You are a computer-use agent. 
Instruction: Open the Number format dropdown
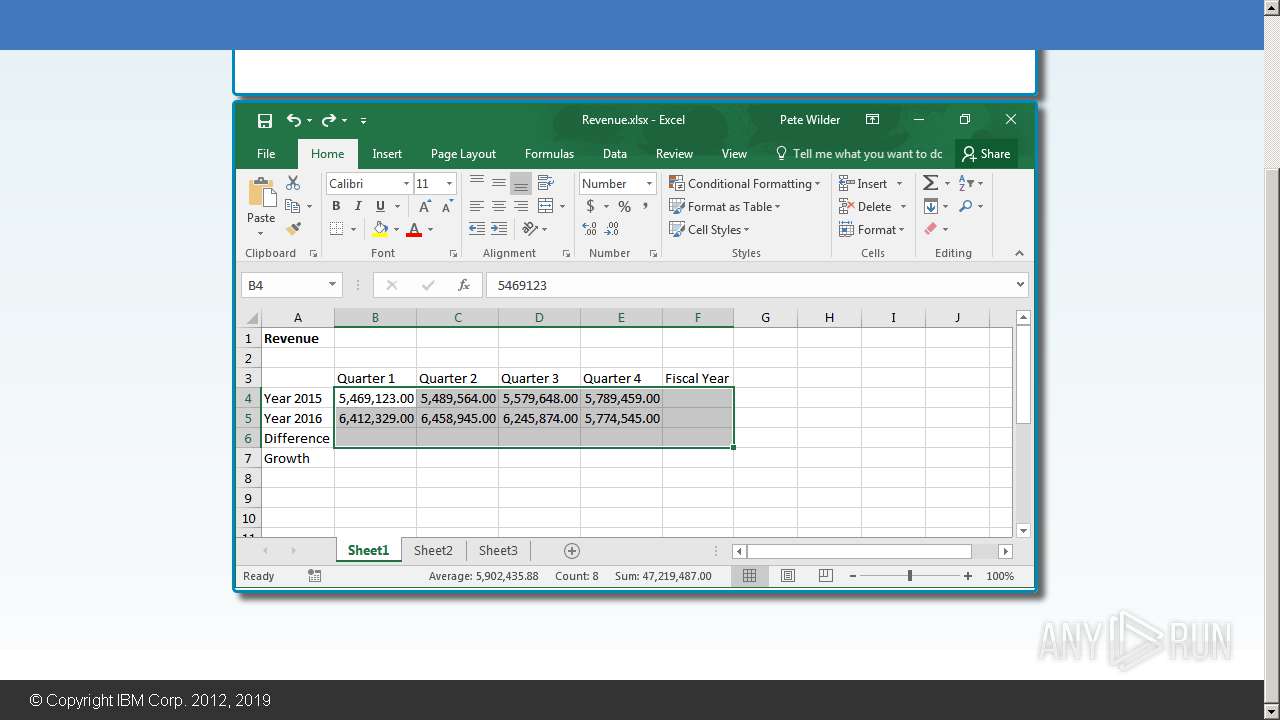pos(649,183)
